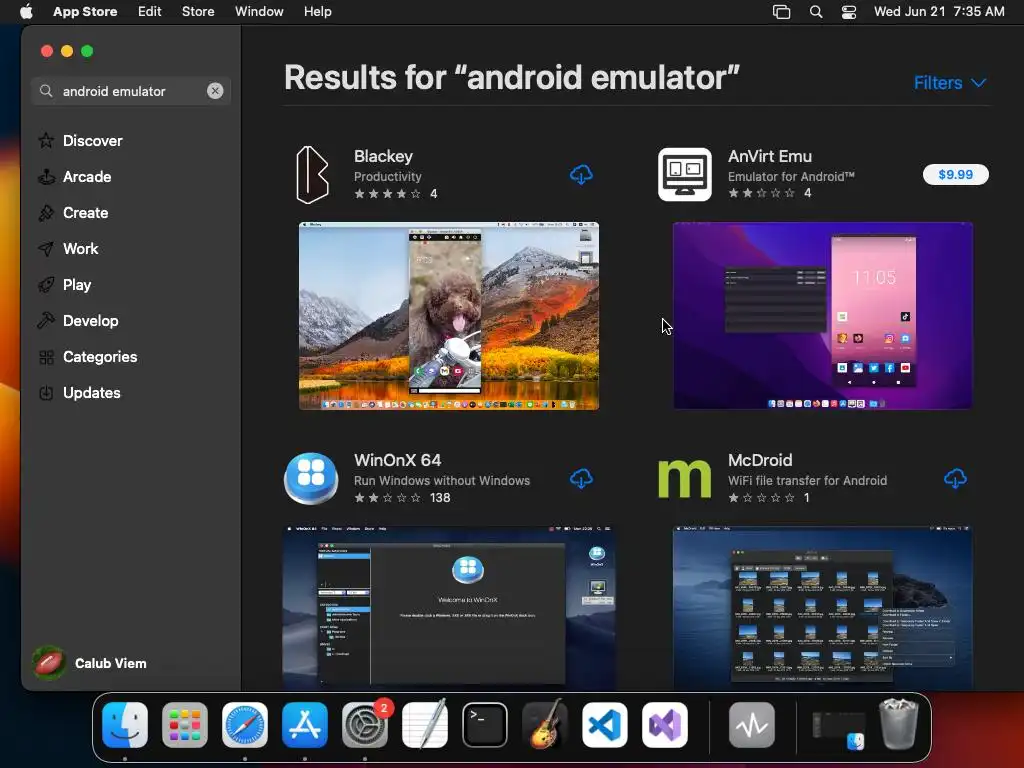Open GarageBand from the Dock

point(545,725)
